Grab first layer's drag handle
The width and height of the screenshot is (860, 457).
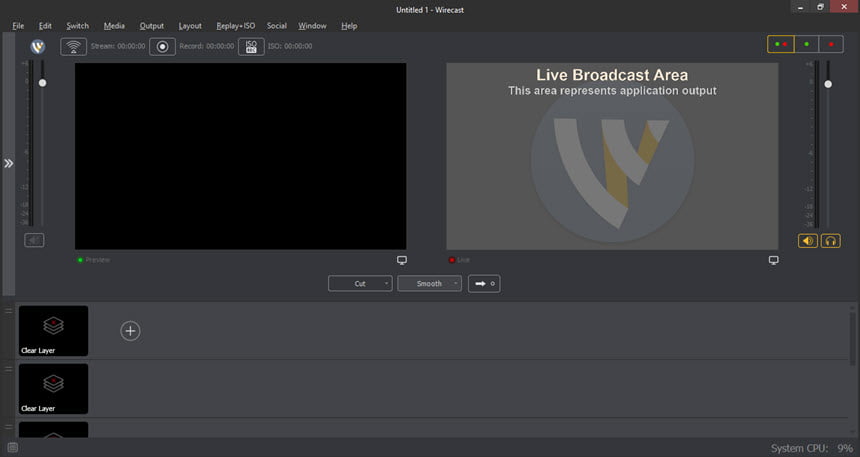[x=8, y=311]
